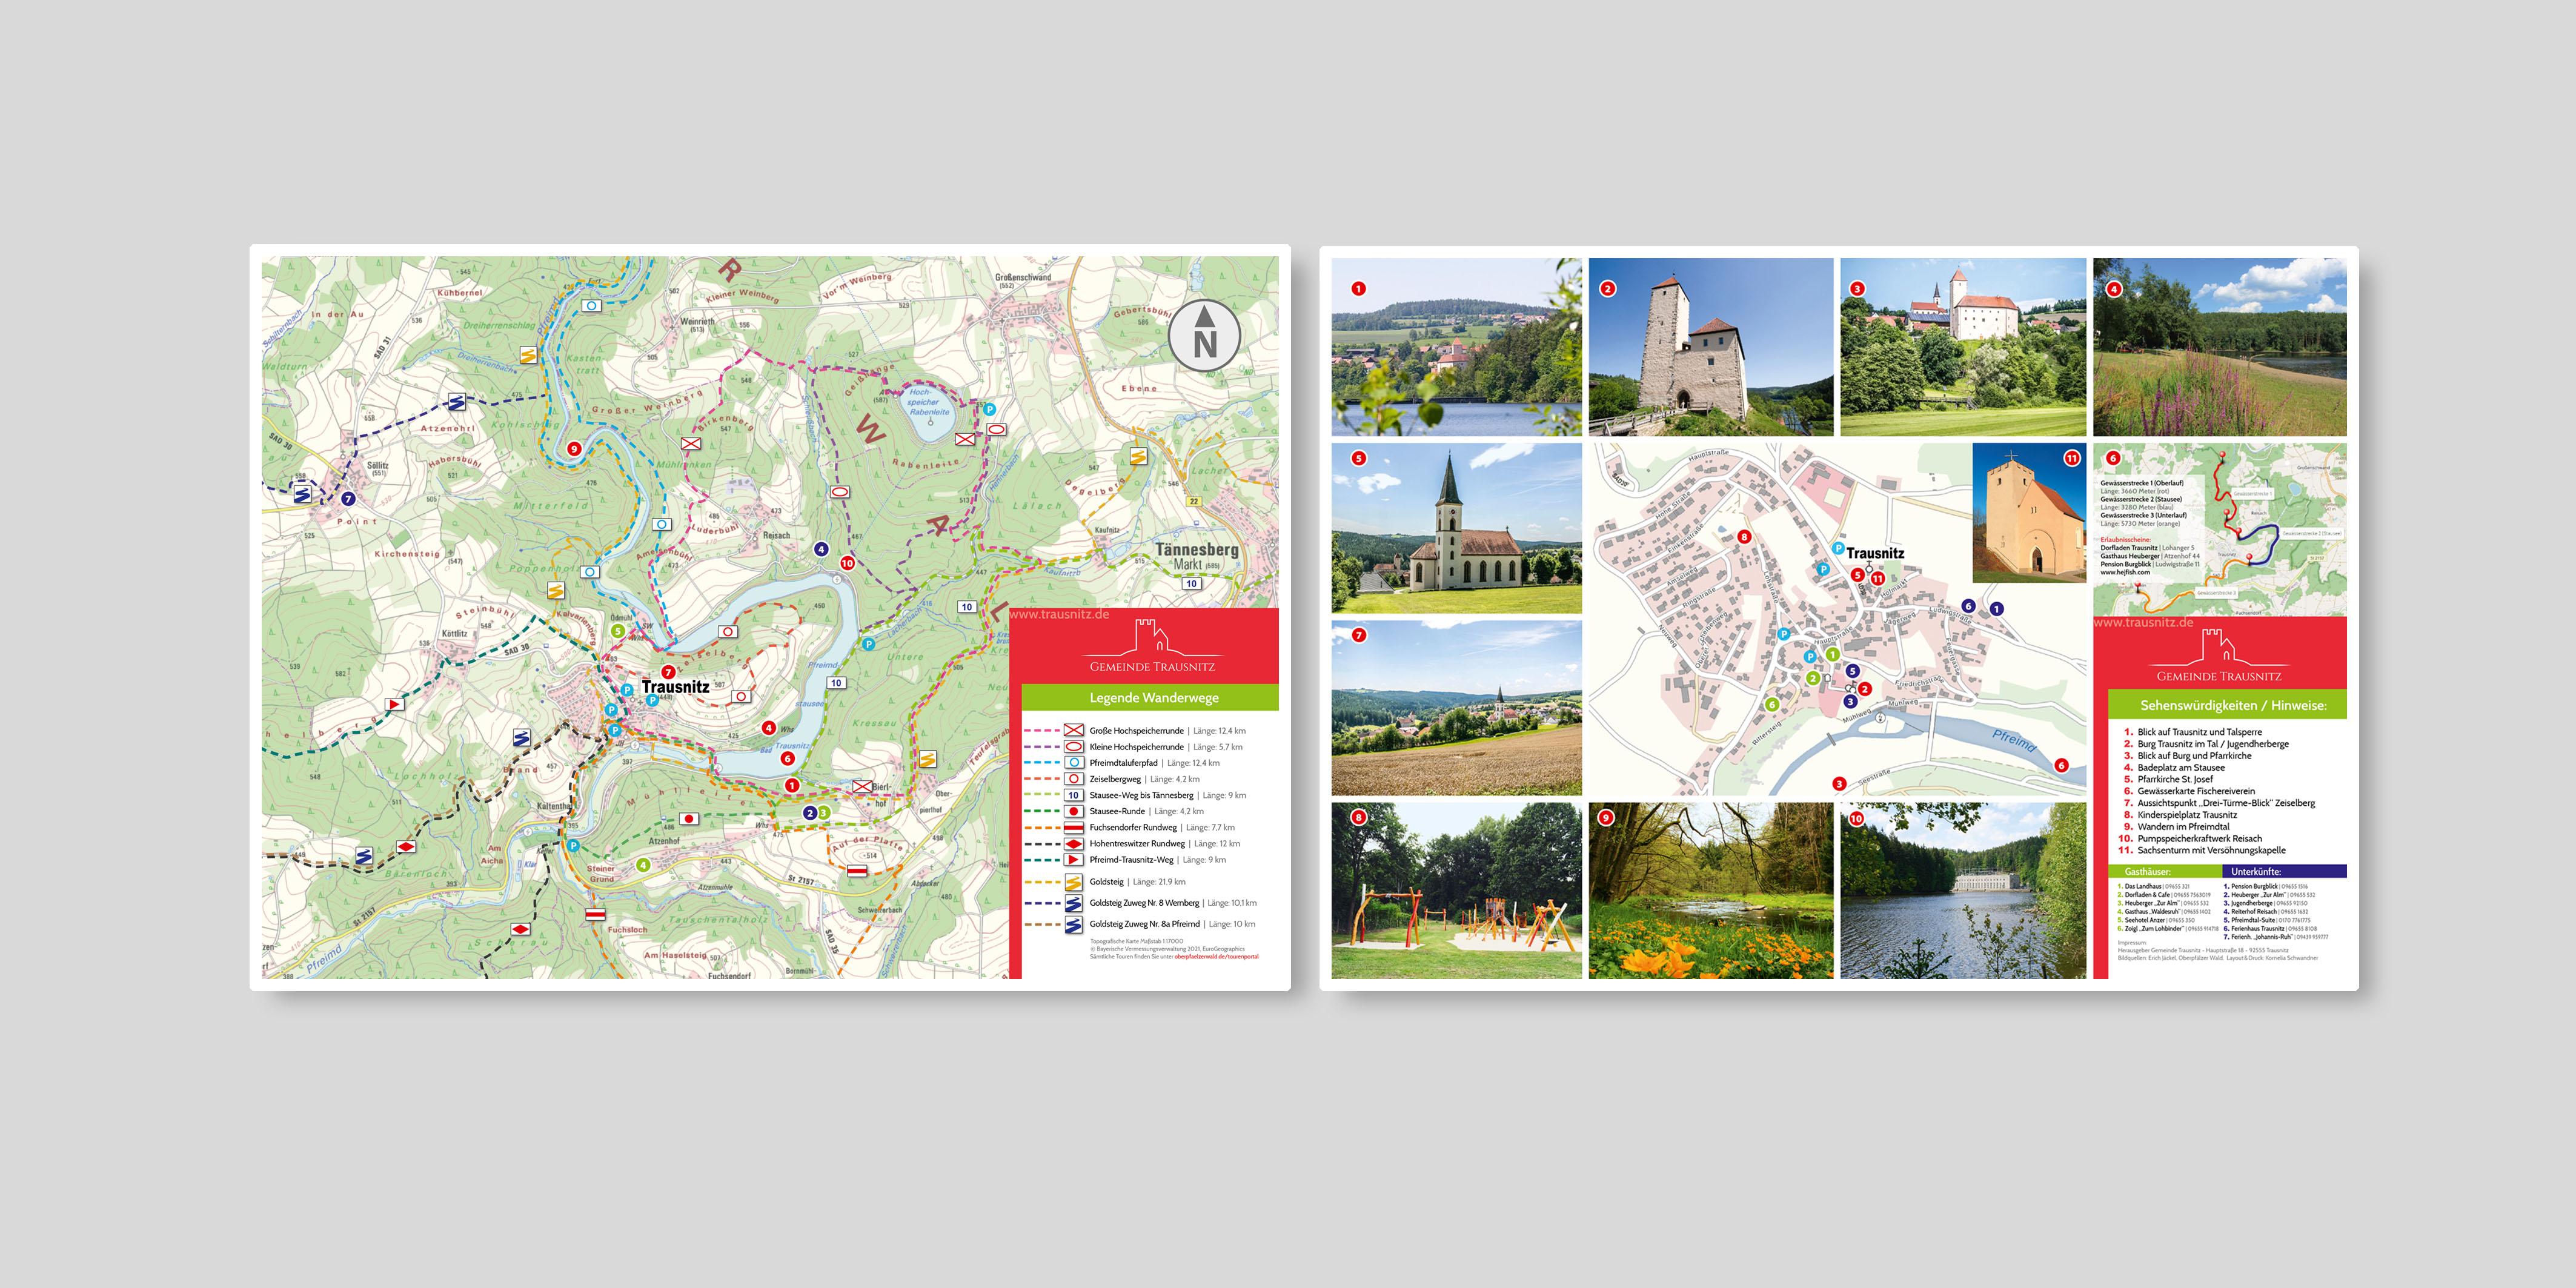The height and width of the screenshot is (1288, 2576).
Task: Click the yellow Goldsteig legend icon
Action: [1073, 882]
